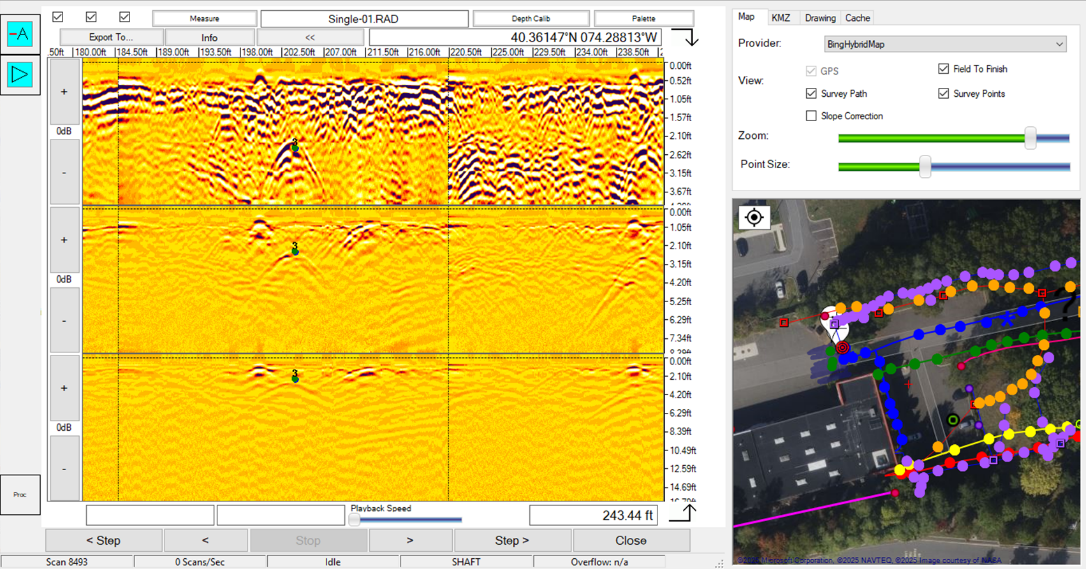
Task: Toggle the Field To Finish checkbox
Action: click(943, 69)
